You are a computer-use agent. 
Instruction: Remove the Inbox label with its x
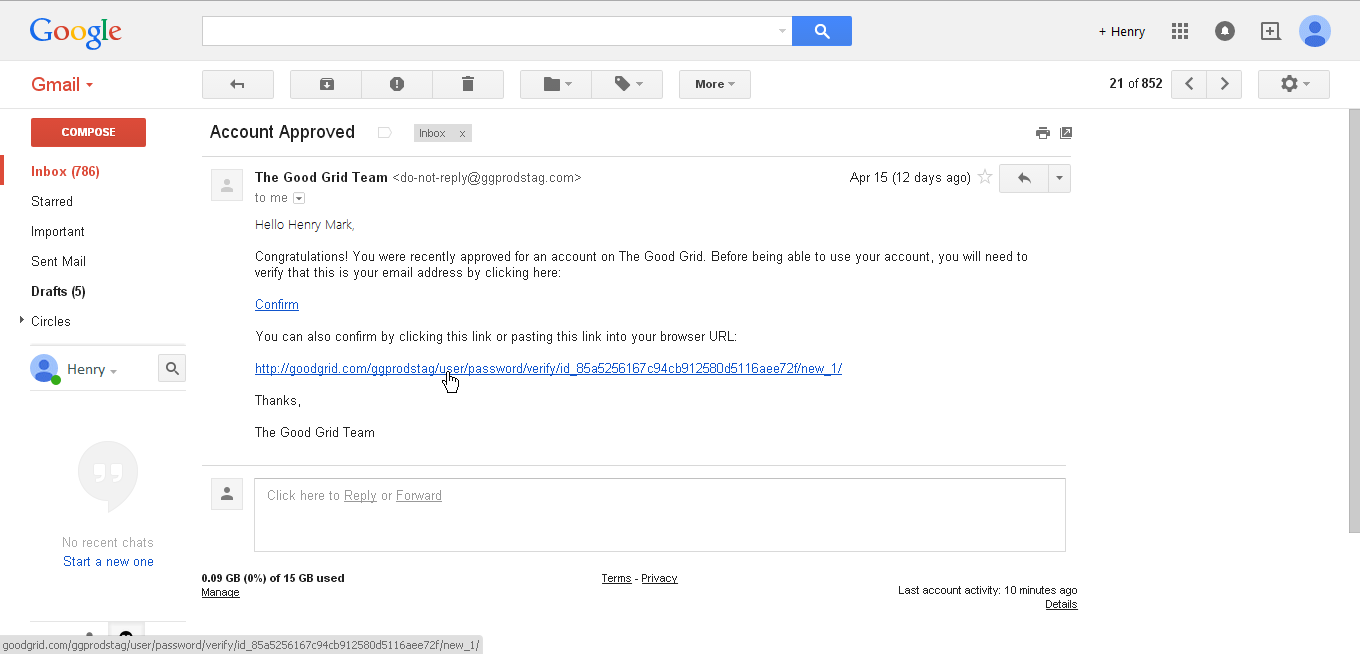tap(462, 133)
